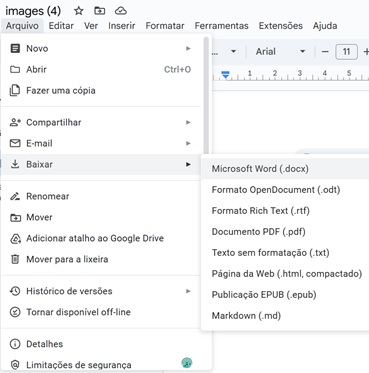The height and width of the screenshot is (373, 369).
Task: Expand the Compartilhar submenu arrow
Action: tap(188, 122)
